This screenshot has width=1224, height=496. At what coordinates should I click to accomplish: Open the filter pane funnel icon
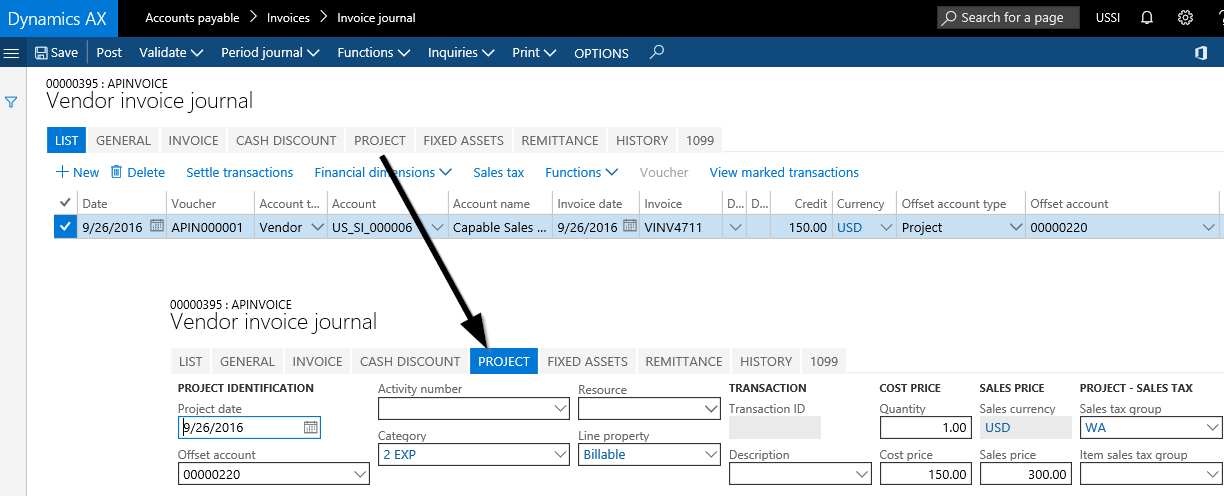12,101
